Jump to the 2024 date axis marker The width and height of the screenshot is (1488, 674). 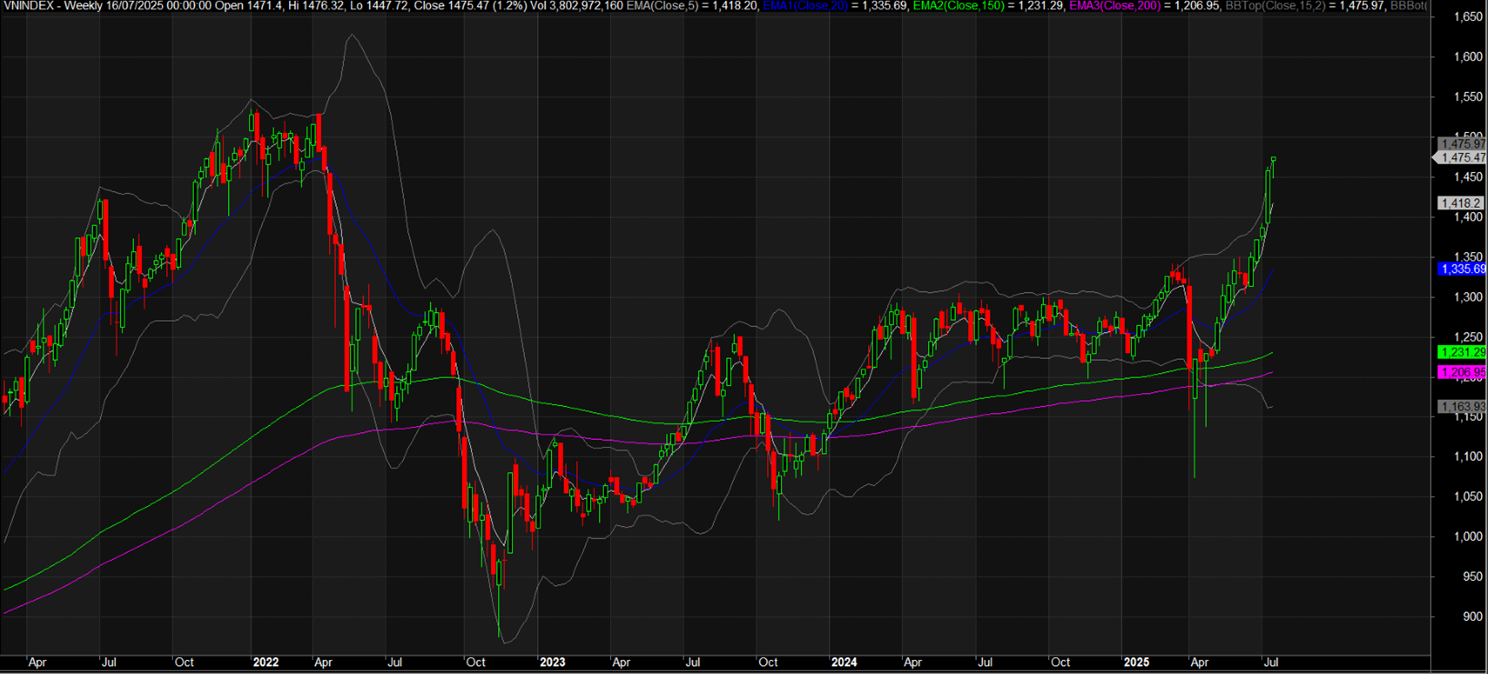point(844,662)
